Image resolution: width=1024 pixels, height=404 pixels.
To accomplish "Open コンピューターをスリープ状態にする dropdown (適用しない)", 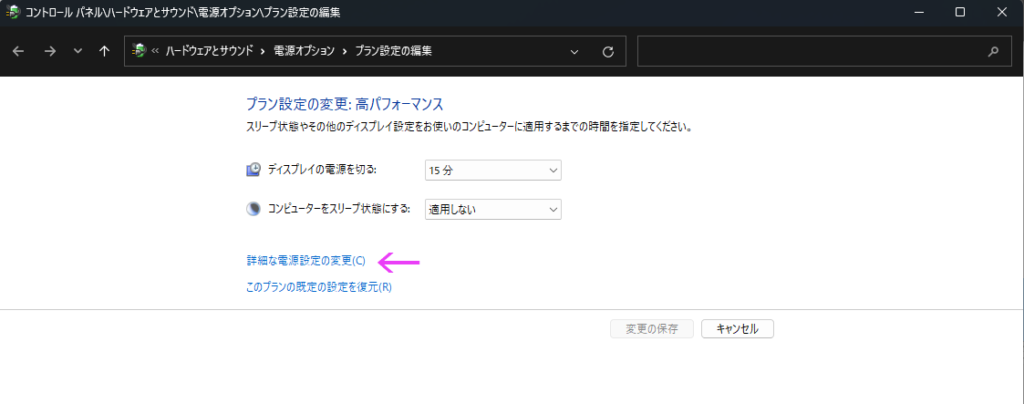I will click(493, 210).
